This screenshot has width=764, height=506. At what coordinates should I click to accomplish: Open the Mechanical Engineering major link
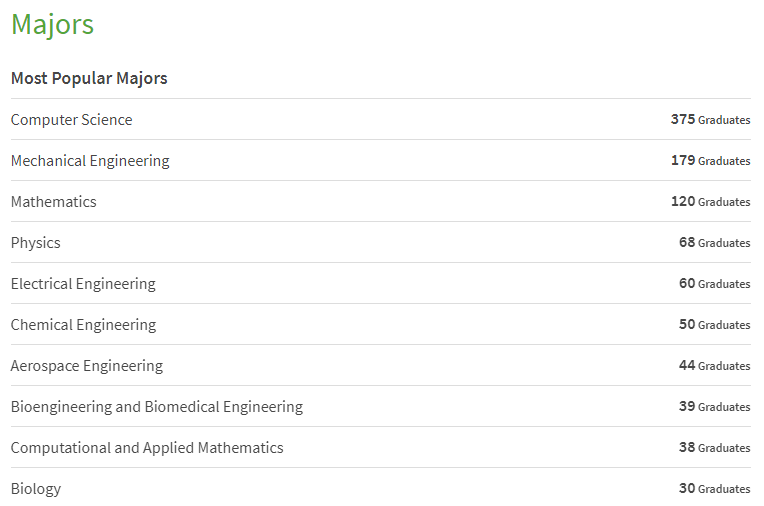click(x=90, y=161)
